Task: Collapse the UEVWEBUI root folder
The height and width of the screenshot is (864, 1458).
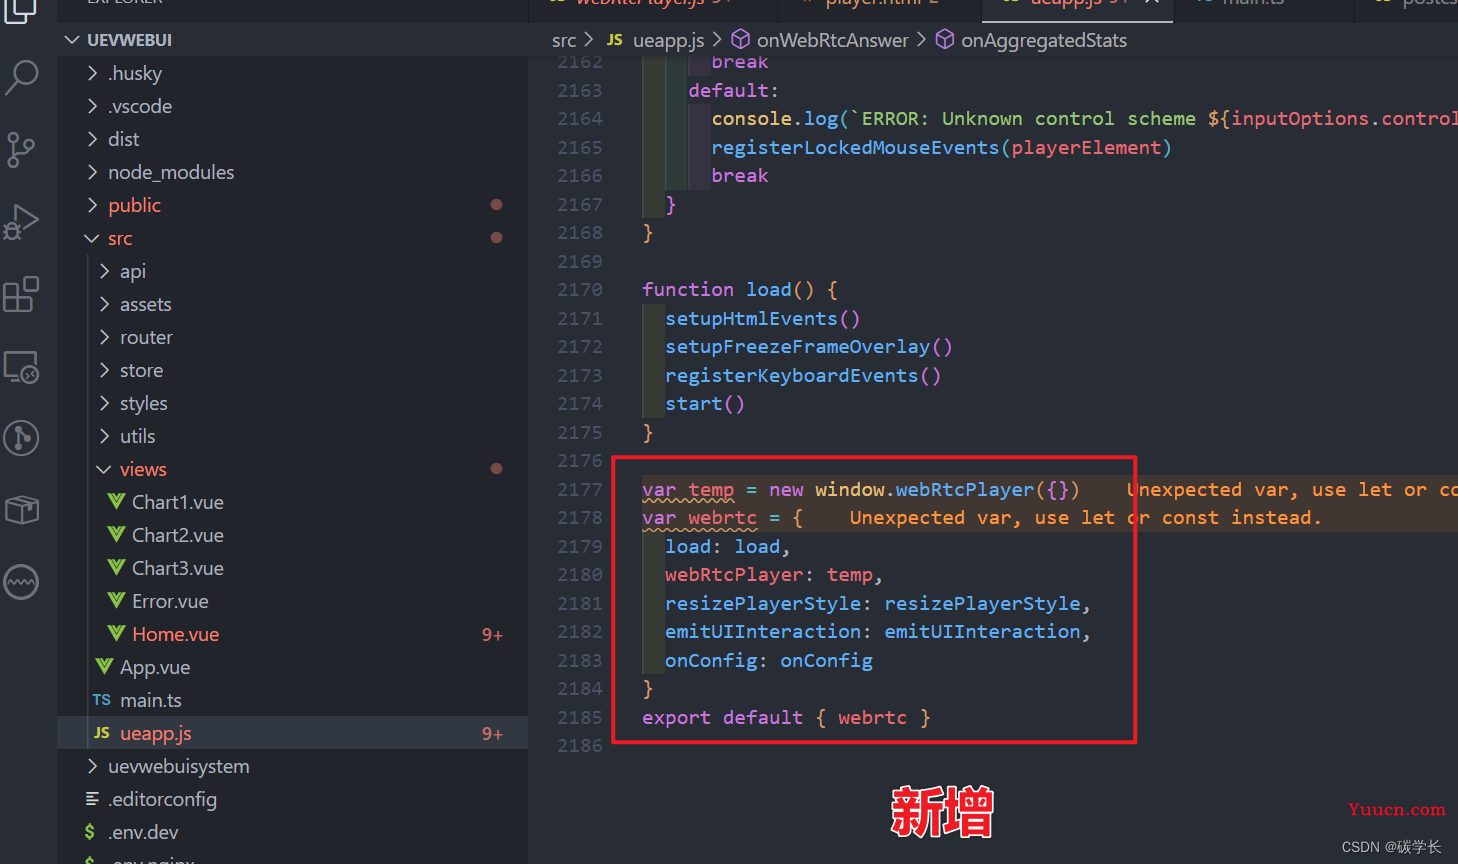Action: [72, 40]
